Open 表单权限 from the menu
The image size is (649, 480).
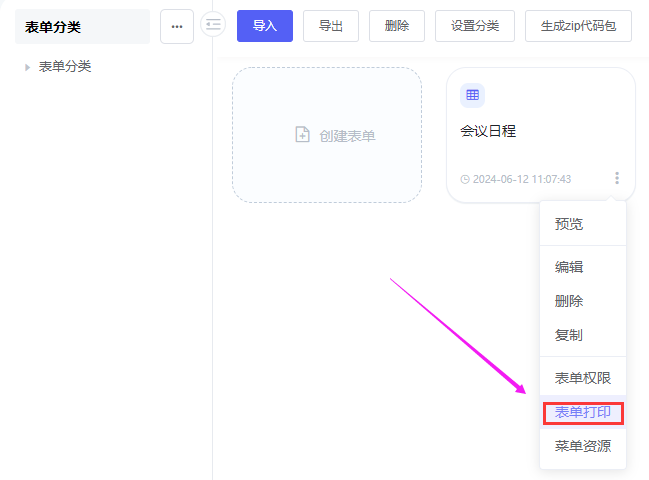coord(583,378)
